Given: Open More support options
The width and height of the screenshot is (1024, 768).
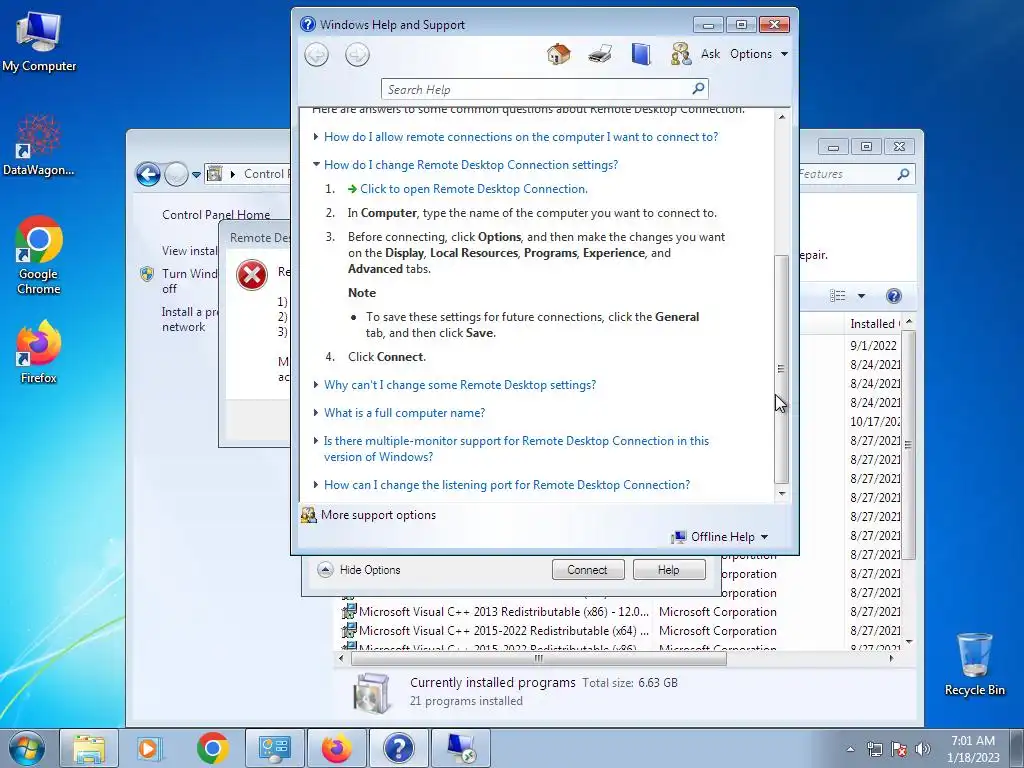Looking at the screenshot, I should coord(378,515).
